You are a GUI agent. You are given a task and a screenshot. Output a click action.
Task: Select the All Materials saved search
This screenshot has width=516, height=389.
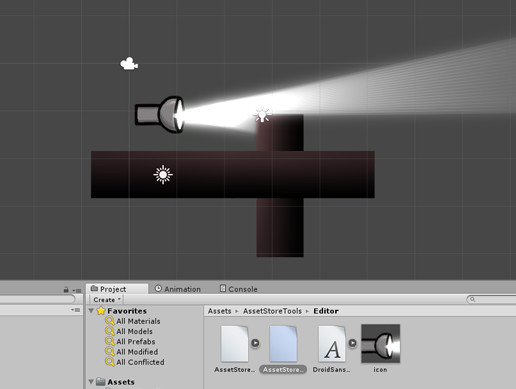coord(138,321)
